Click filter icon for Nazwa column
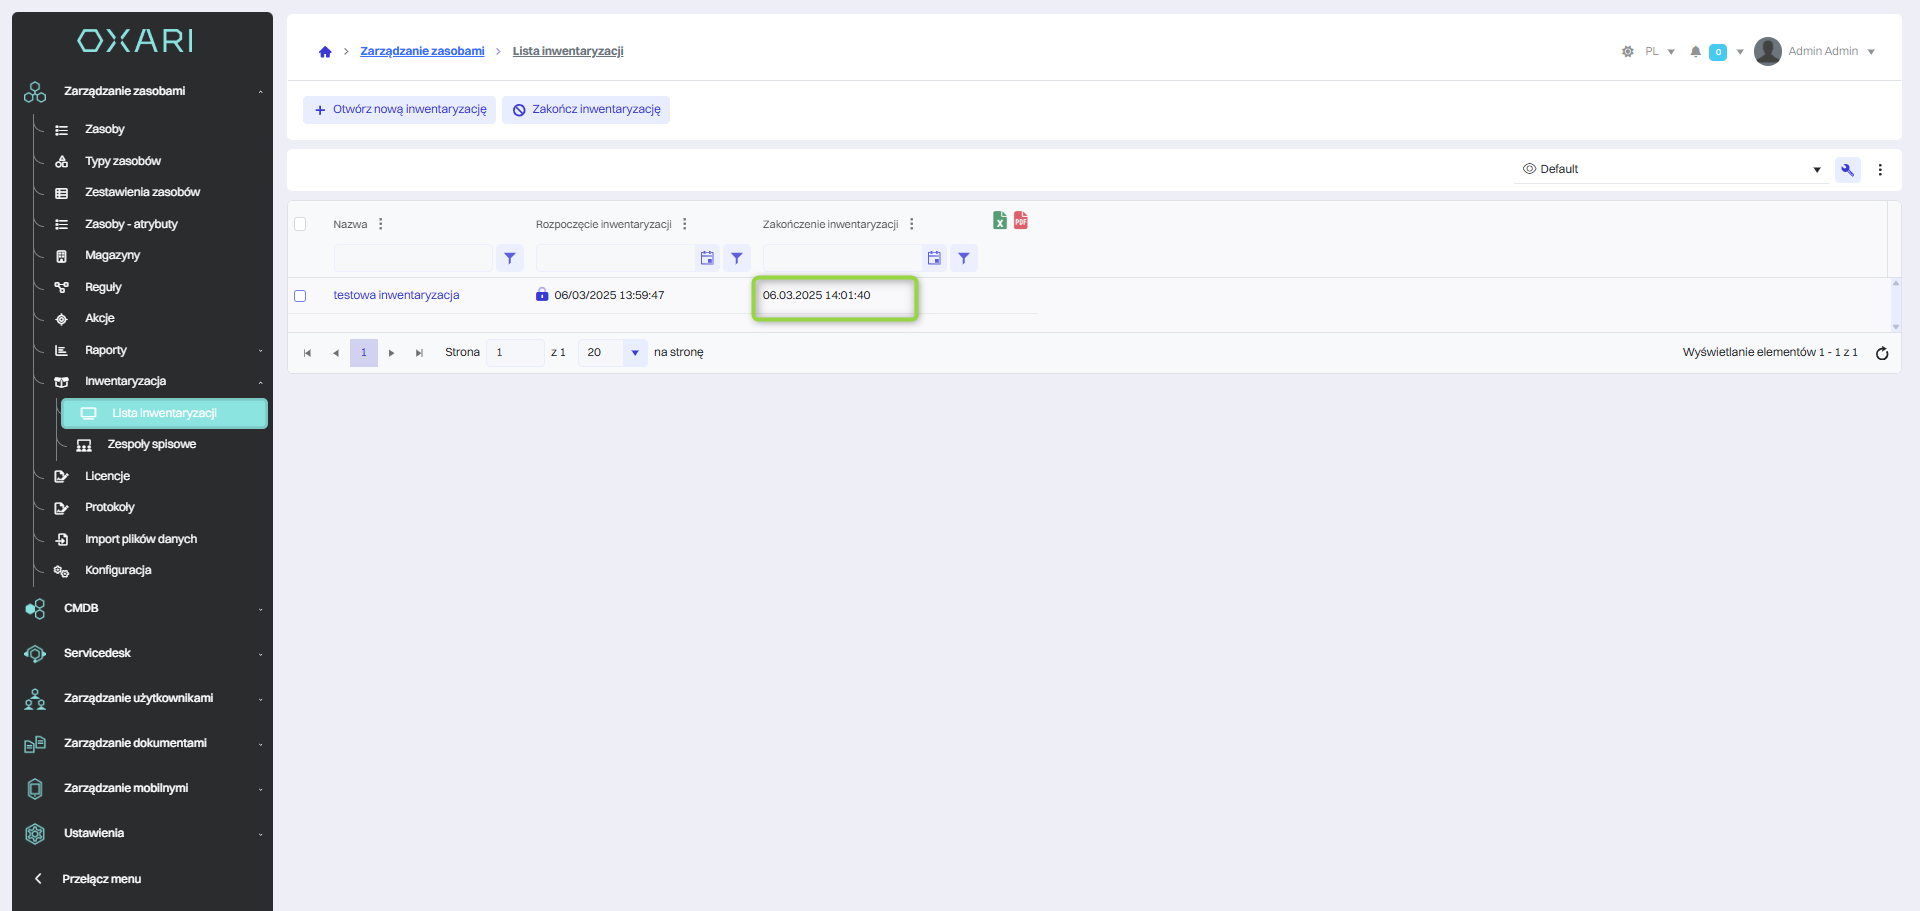This screenshot has height=911, width=1920. [510, 258]
